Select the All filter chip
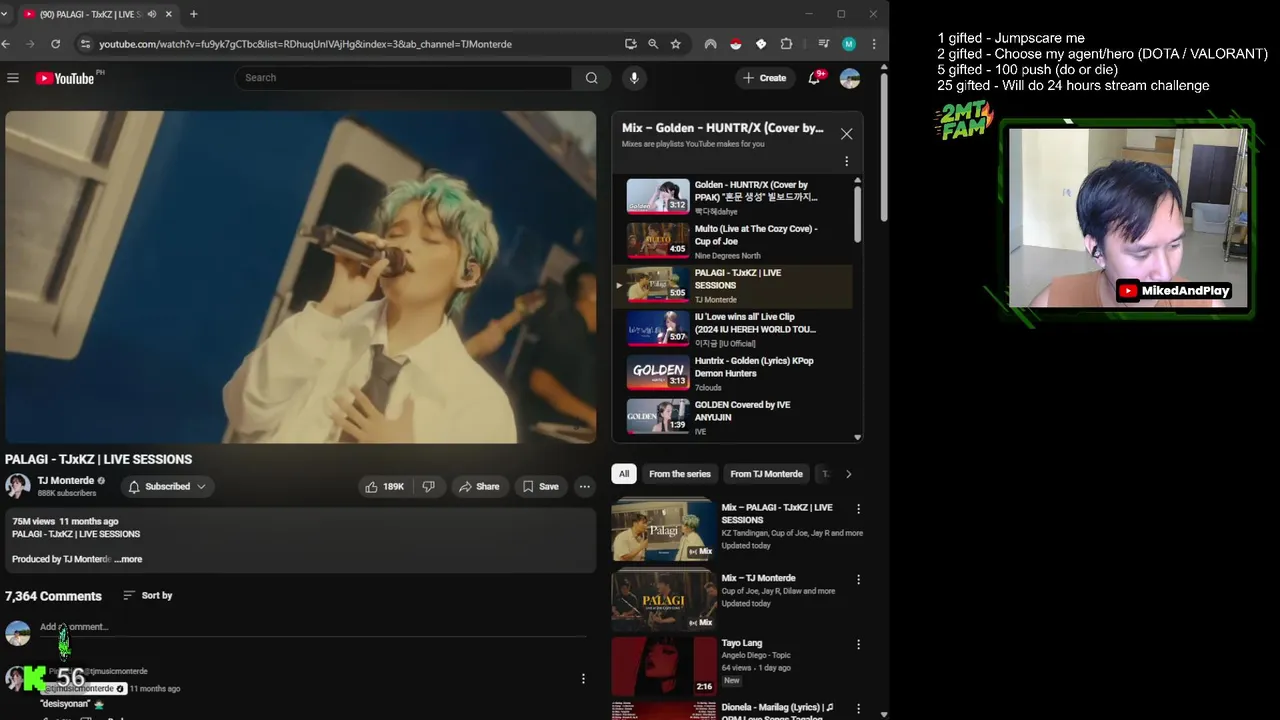Image resolution: width=1280 pixels, height=720 pixels. point(624,474)
